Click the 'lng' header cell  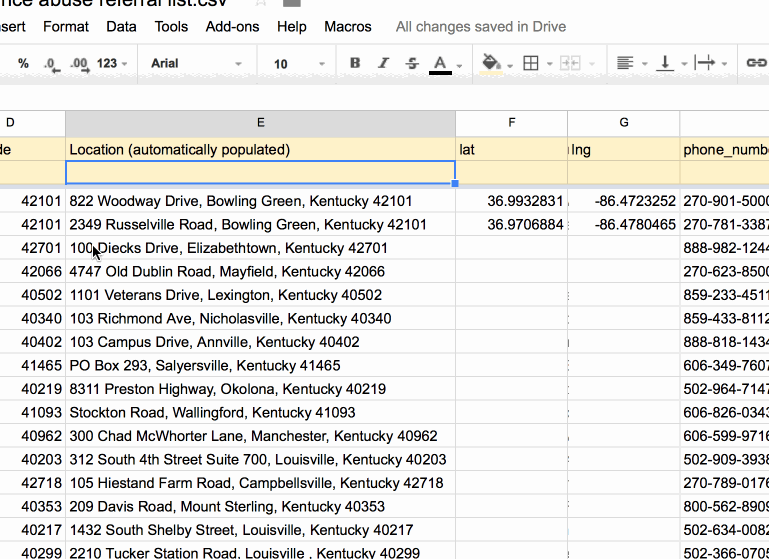point(624,150)
